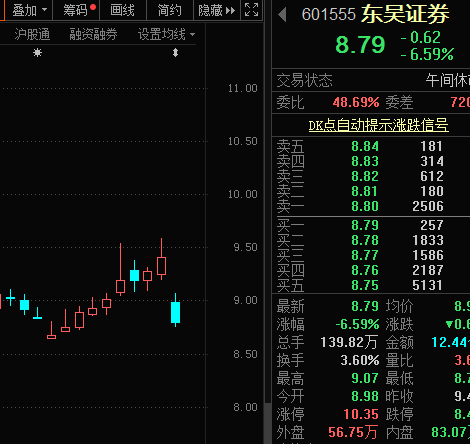Activate the 画线 drawing tool

[x=122, y=10]
